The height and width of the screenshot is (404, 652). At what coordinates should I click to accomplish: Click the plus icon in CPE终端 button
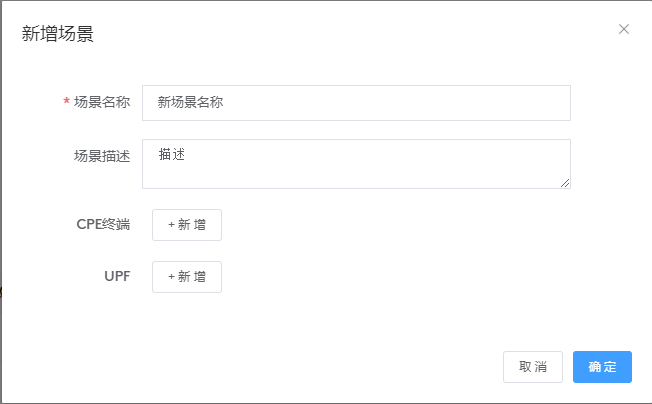click(x=171, y=225)
